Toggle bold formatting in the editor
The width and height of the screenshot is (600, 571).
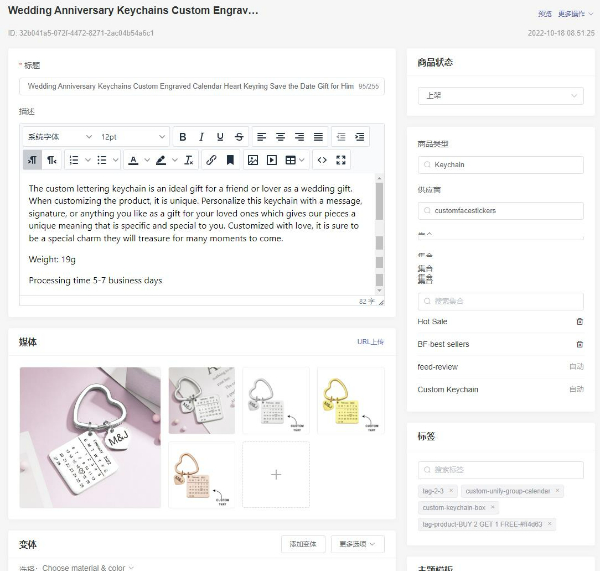(x=182, y=137)
